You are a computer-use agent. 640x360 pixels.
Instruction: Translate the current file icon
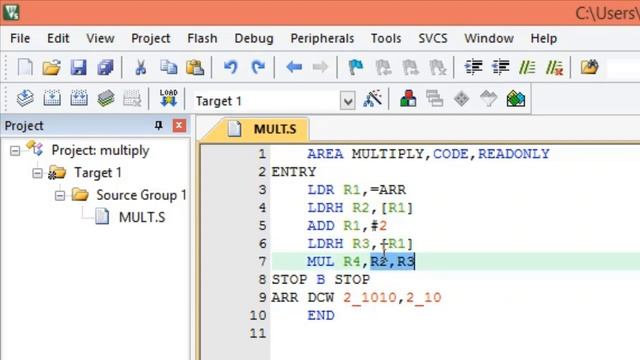click(25, 99)
